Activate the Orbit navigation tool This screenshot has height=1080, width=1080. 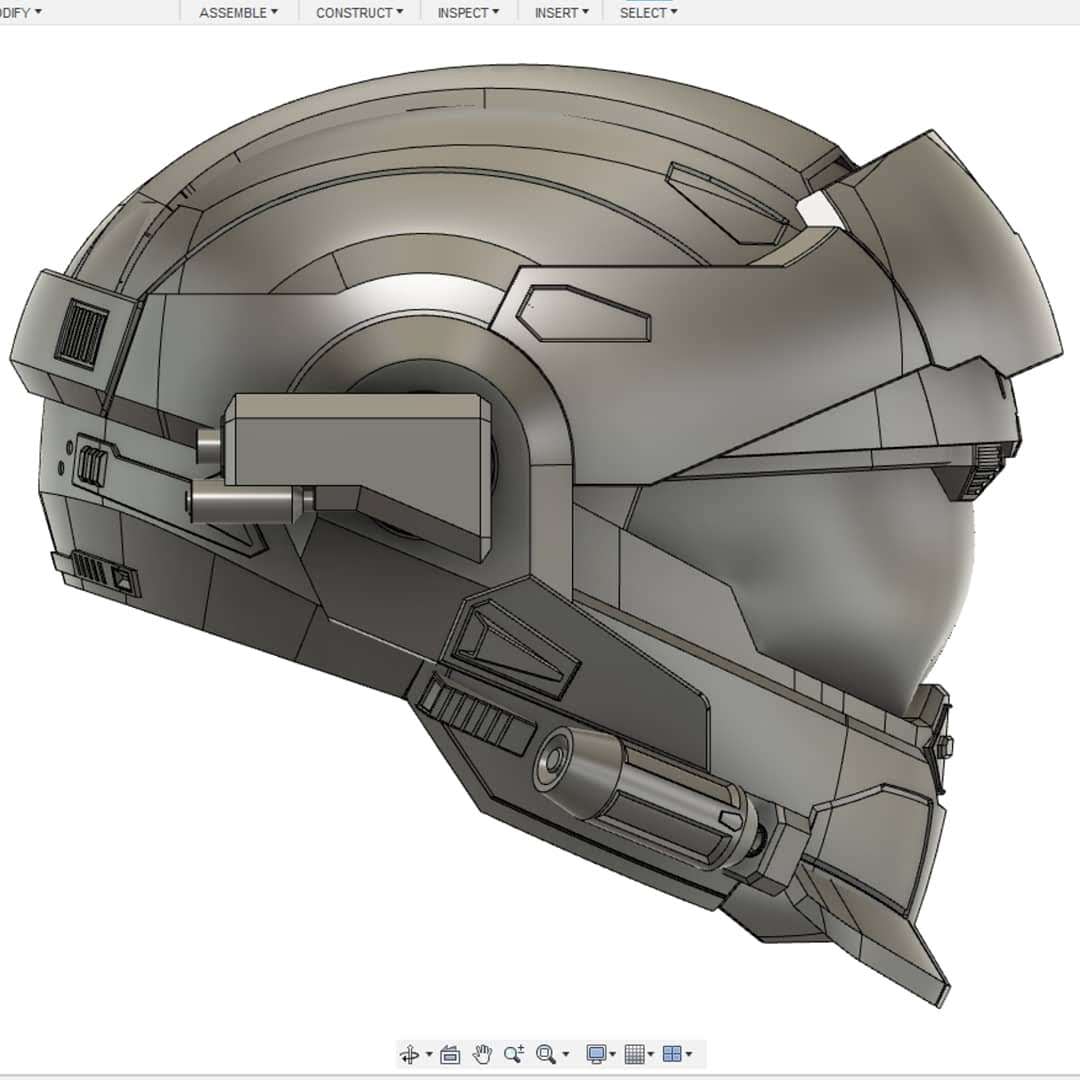[x=410, y=1054]
